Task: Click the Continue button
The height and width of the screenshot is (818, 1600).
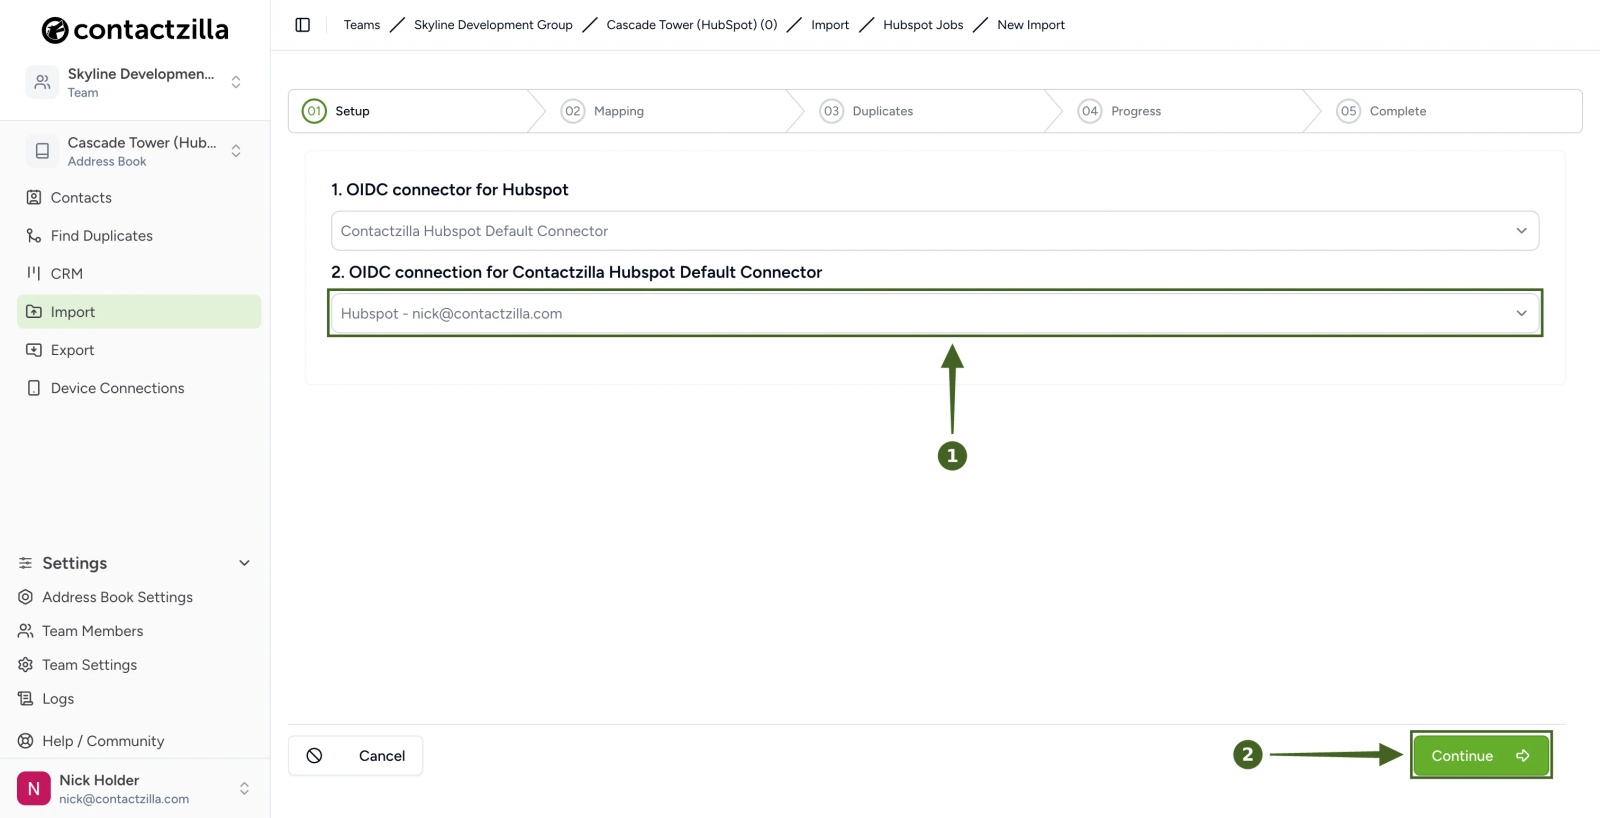Action: (1481, 756)
